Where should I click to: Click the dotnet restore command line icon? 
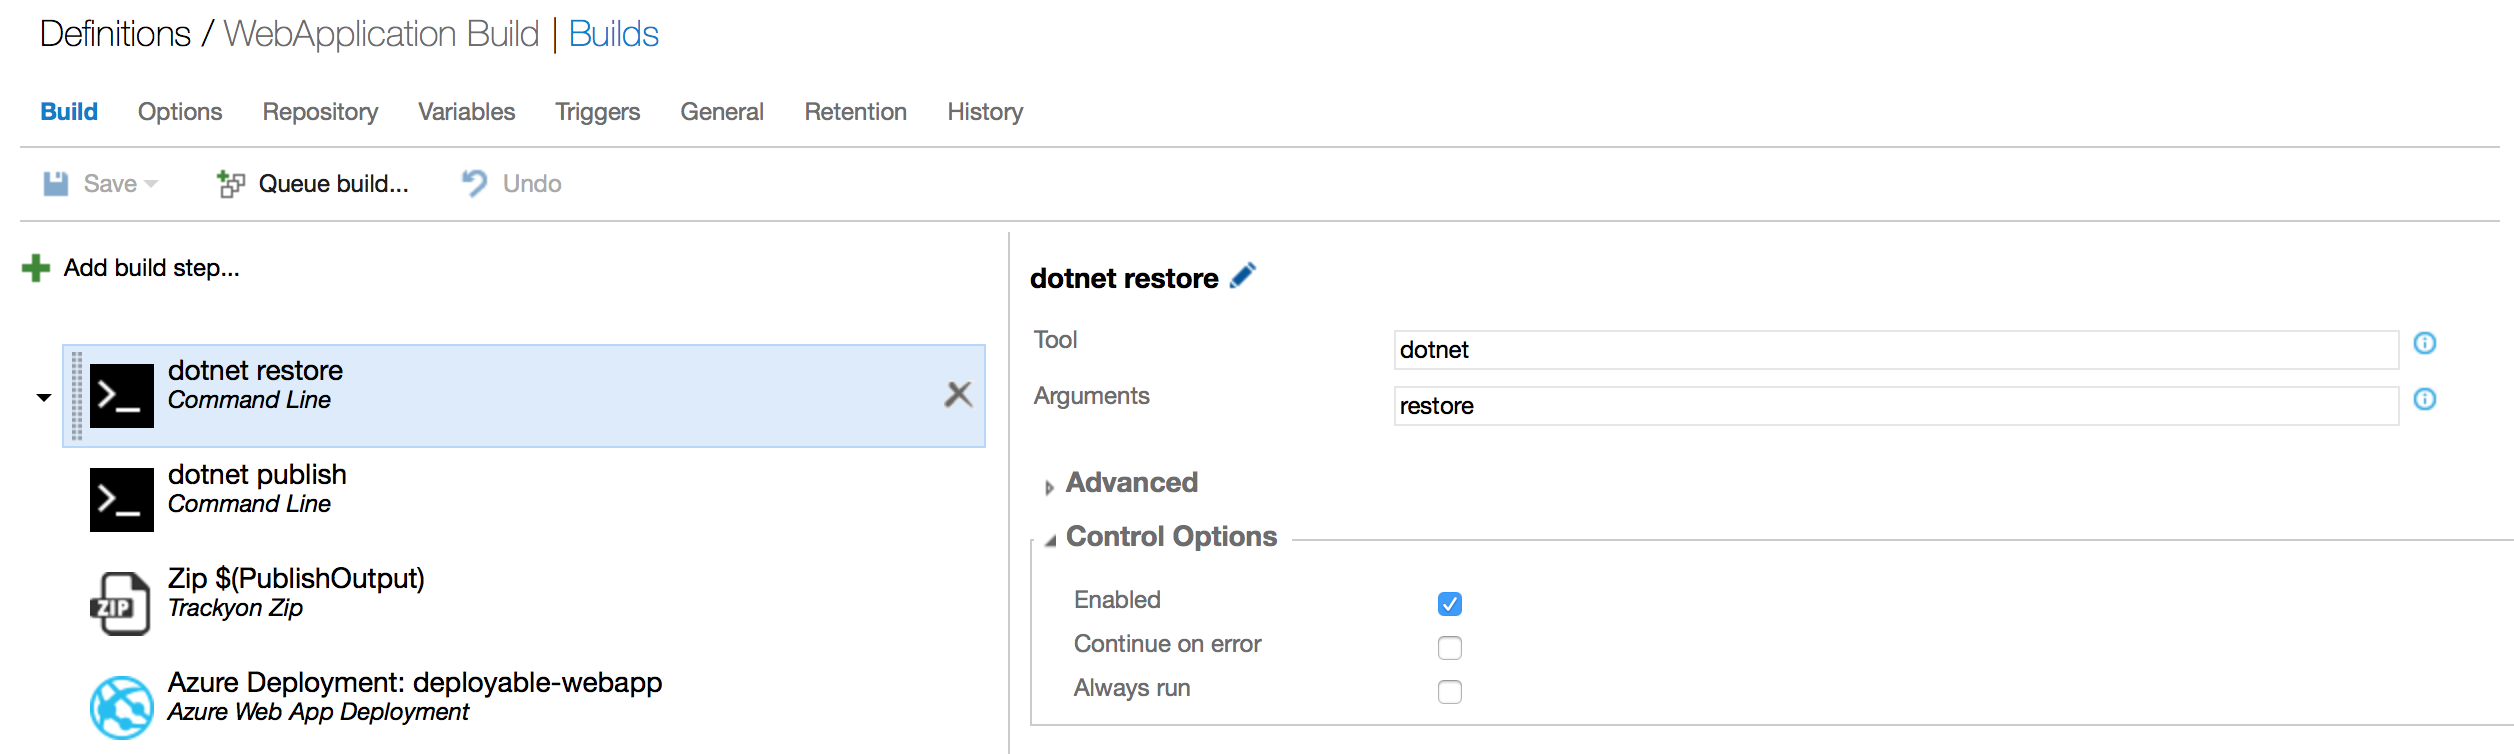click(x=122, y=396)
